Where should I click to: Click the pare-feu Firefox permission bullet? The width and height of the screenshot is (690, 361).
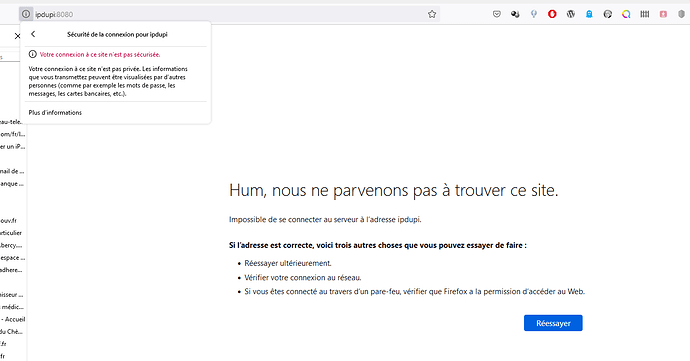(x=415, y=291)
